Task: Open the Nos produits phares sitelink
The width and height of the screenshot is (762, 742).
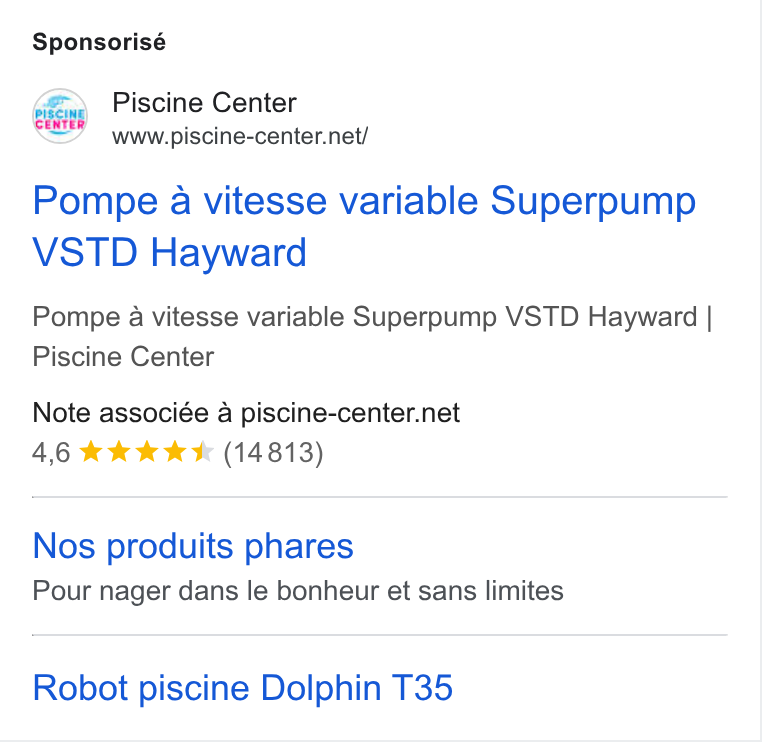Action: (193, 546)
